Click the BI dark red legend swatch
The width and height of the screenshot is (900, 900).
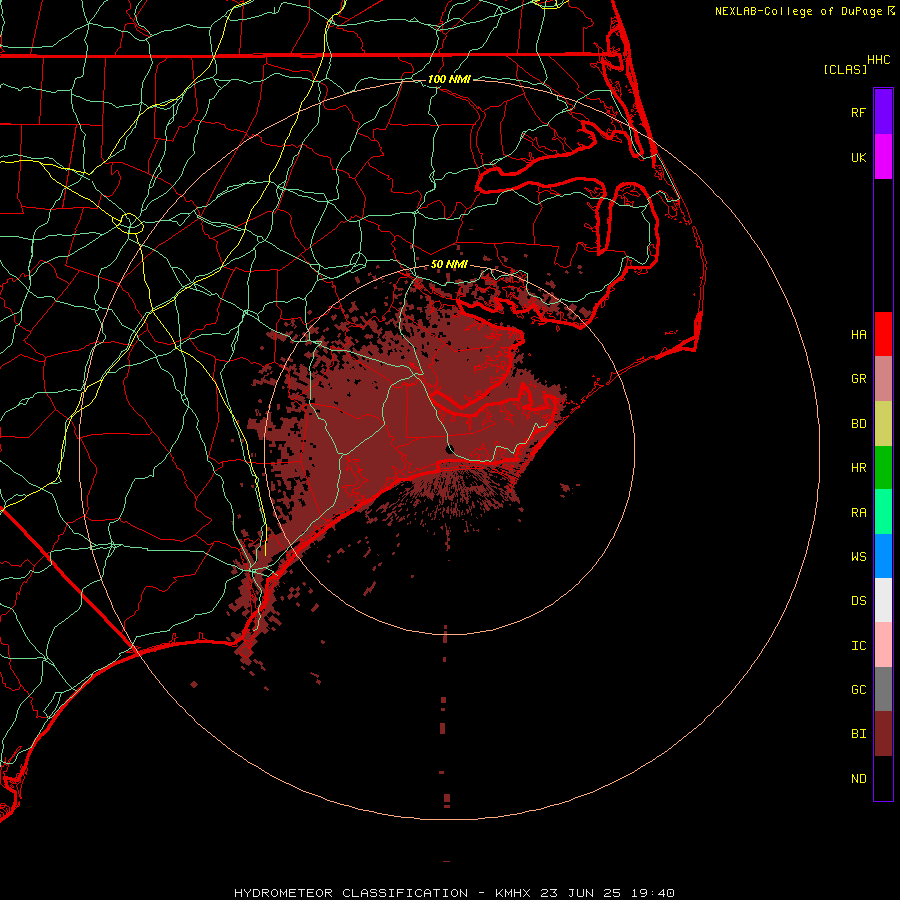[883, 734]
